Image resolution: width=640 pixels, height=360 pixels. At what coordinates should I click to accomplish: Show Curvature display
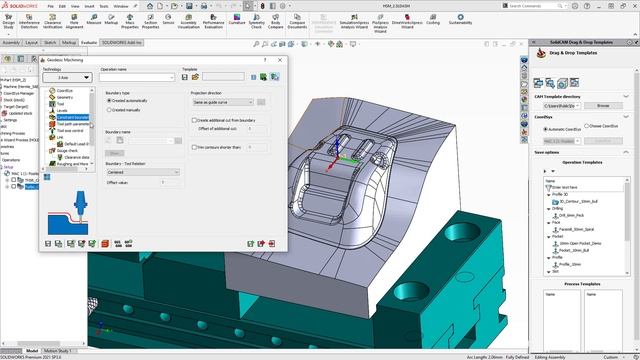click(237, 20)
